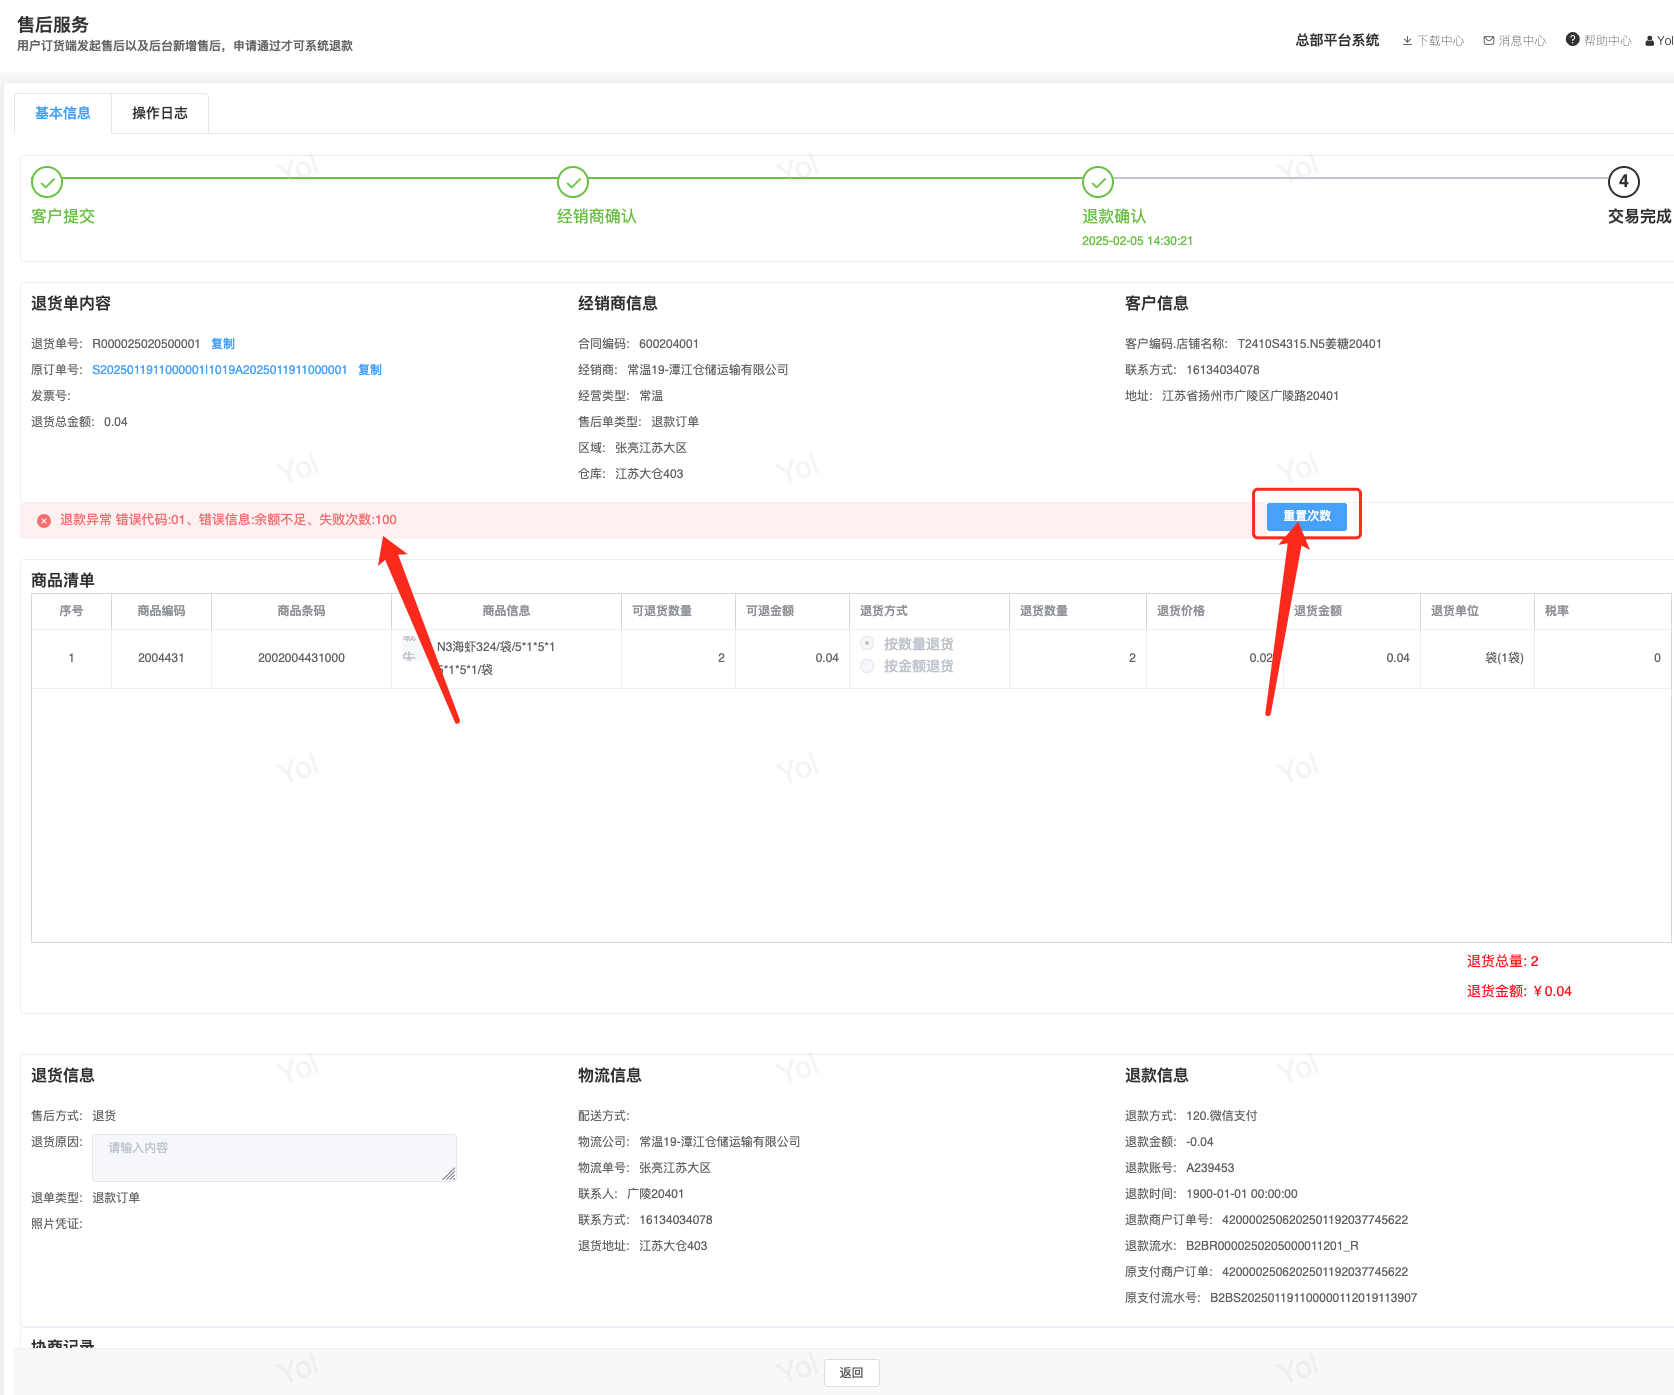The image size is (1674, 1395).
Task: Click the 退款确认 step check icon
Action: (1098, 182)
